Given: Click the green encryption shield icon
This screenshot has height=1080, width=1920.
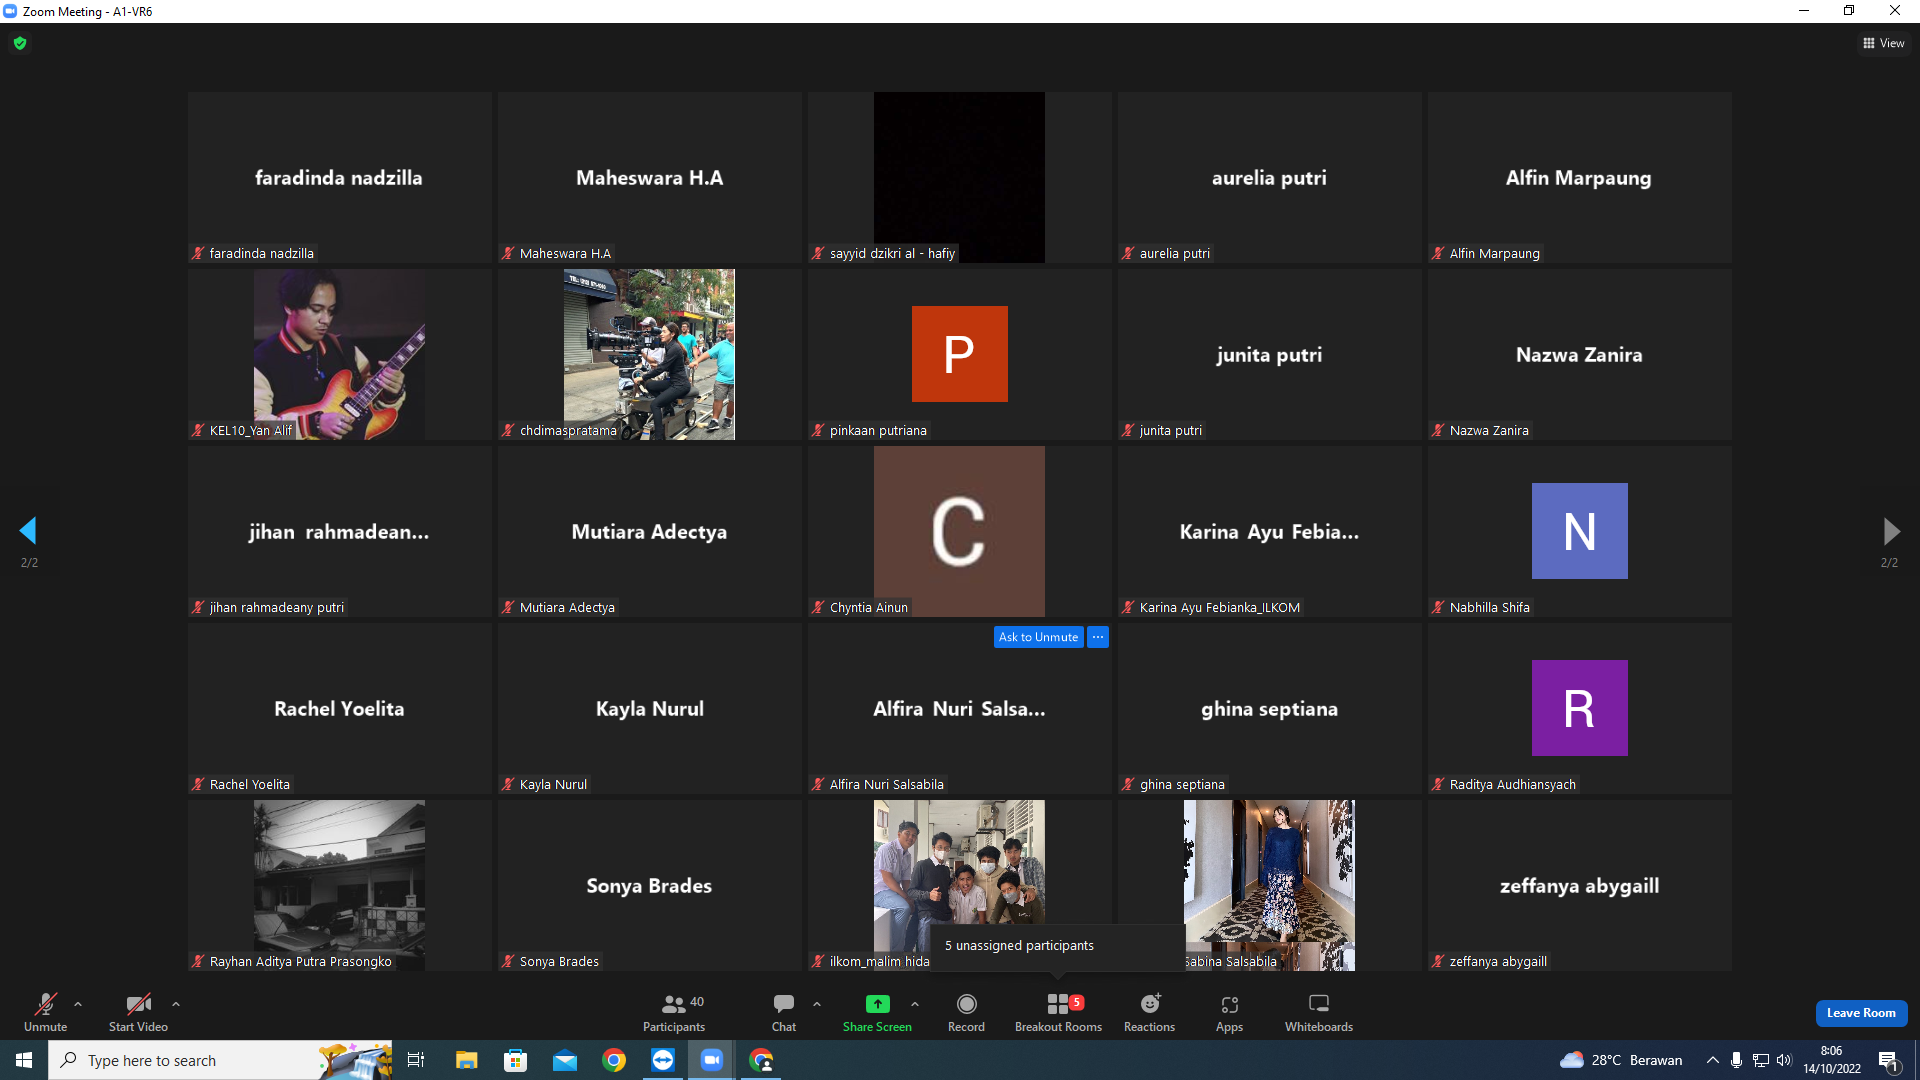Looking at the screenshot, I should click(x=20, y=43).
